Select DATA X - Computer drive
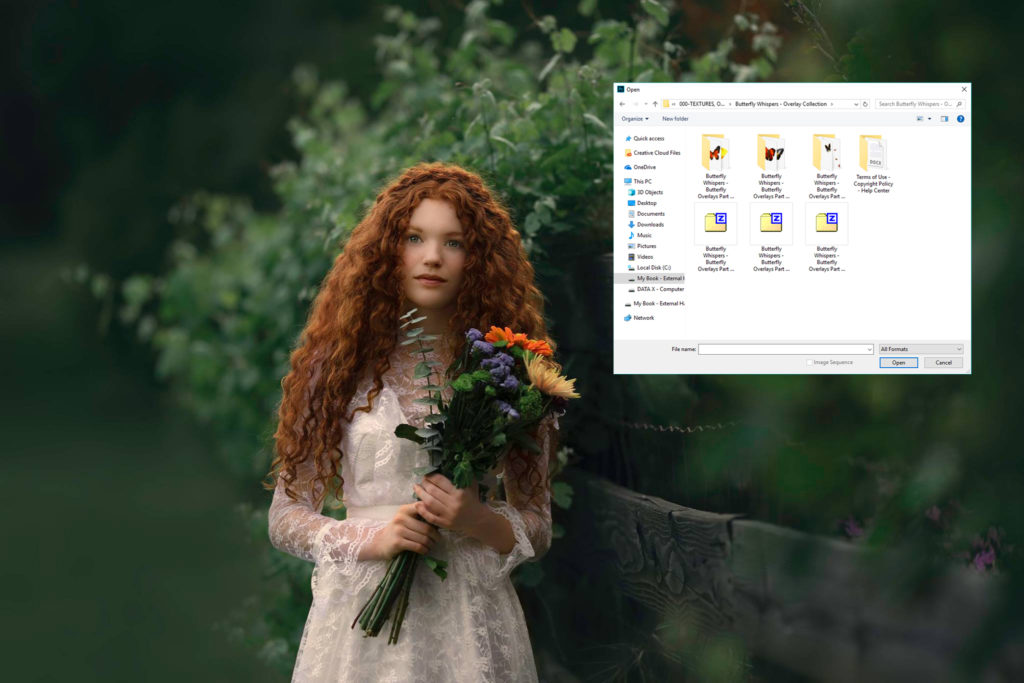This screenshot has height=683, width=1024. click(x=656, y=289)
